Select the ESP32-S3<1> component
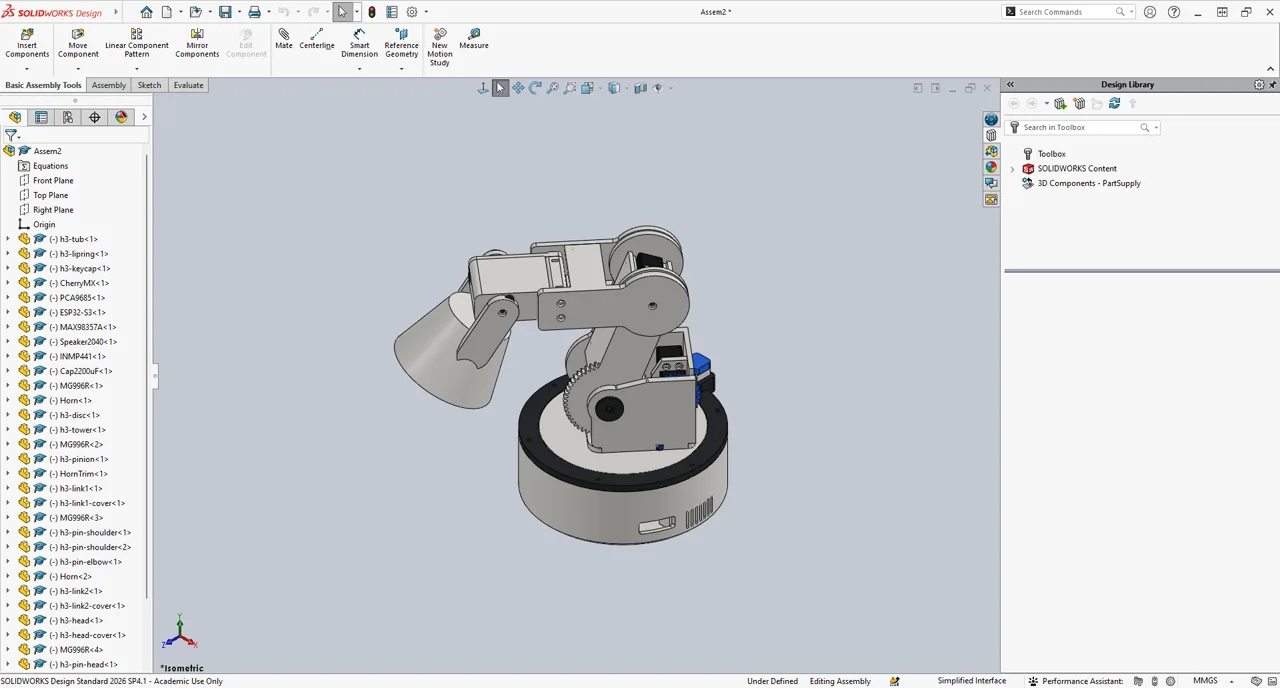 [x=82, y=313]
